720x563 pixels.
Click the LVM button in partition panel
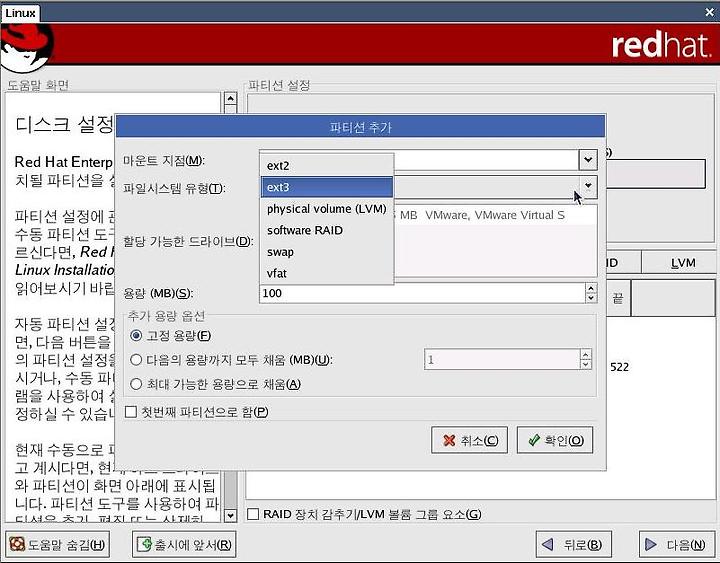678,263
